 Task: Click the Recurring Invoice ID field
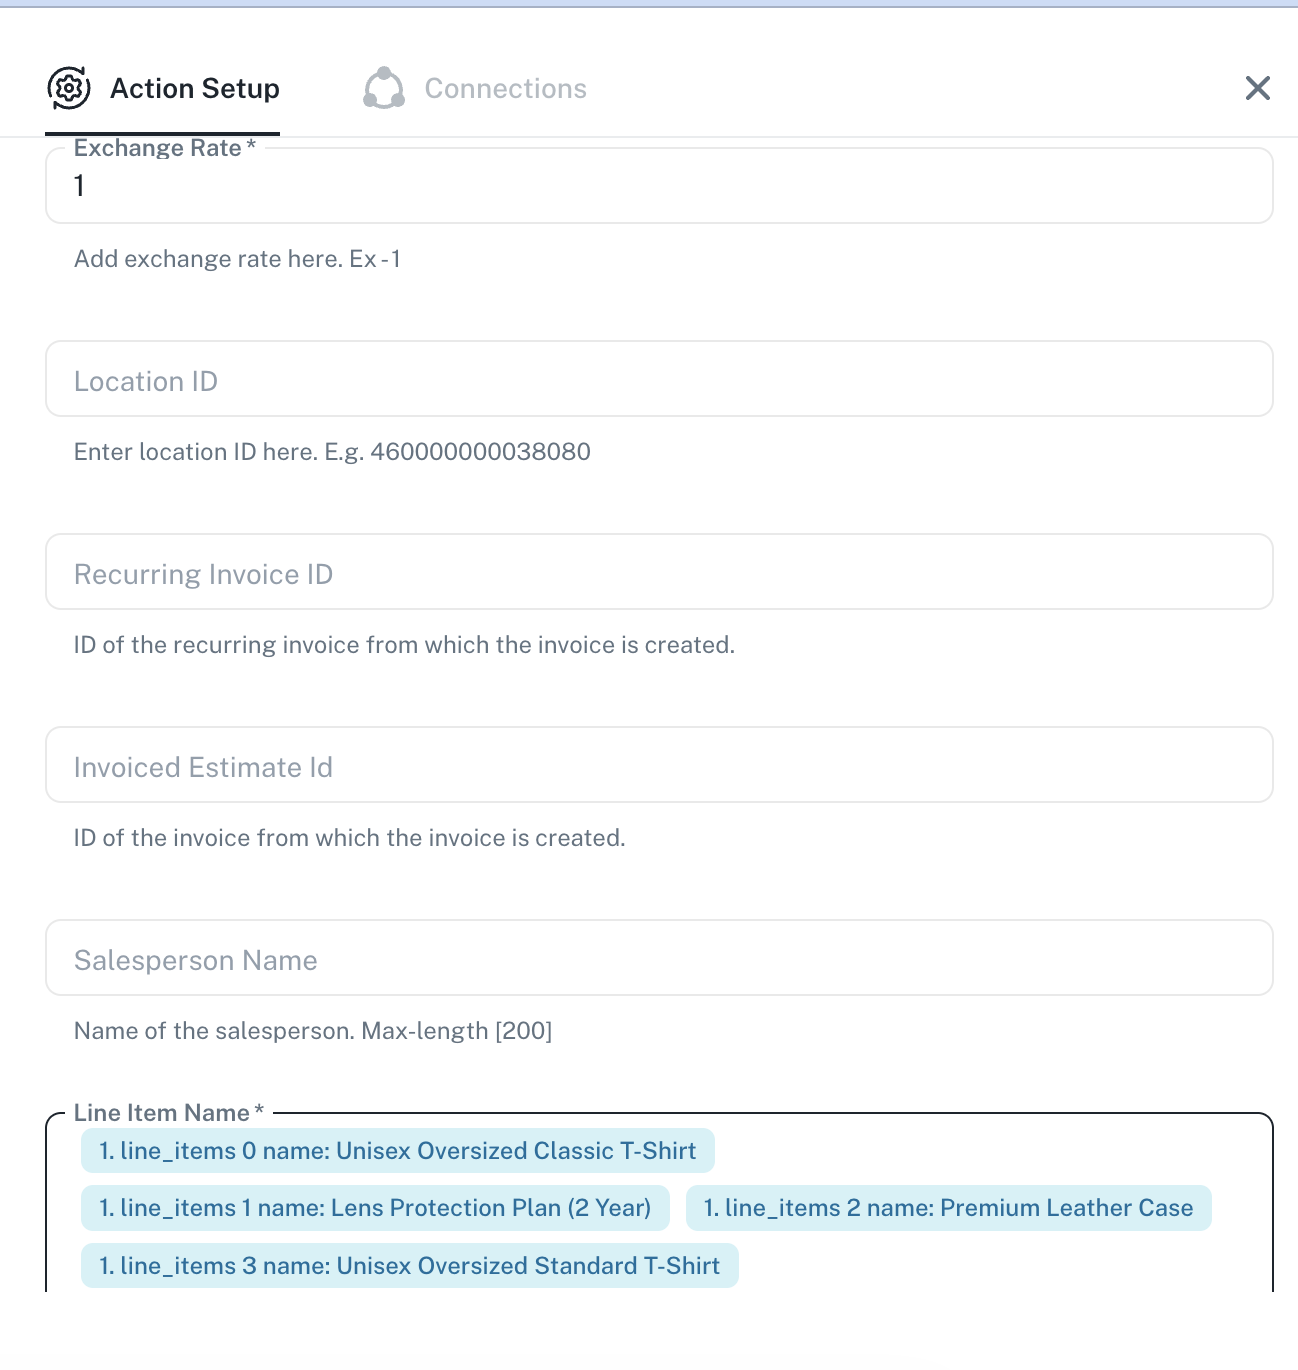658,573
